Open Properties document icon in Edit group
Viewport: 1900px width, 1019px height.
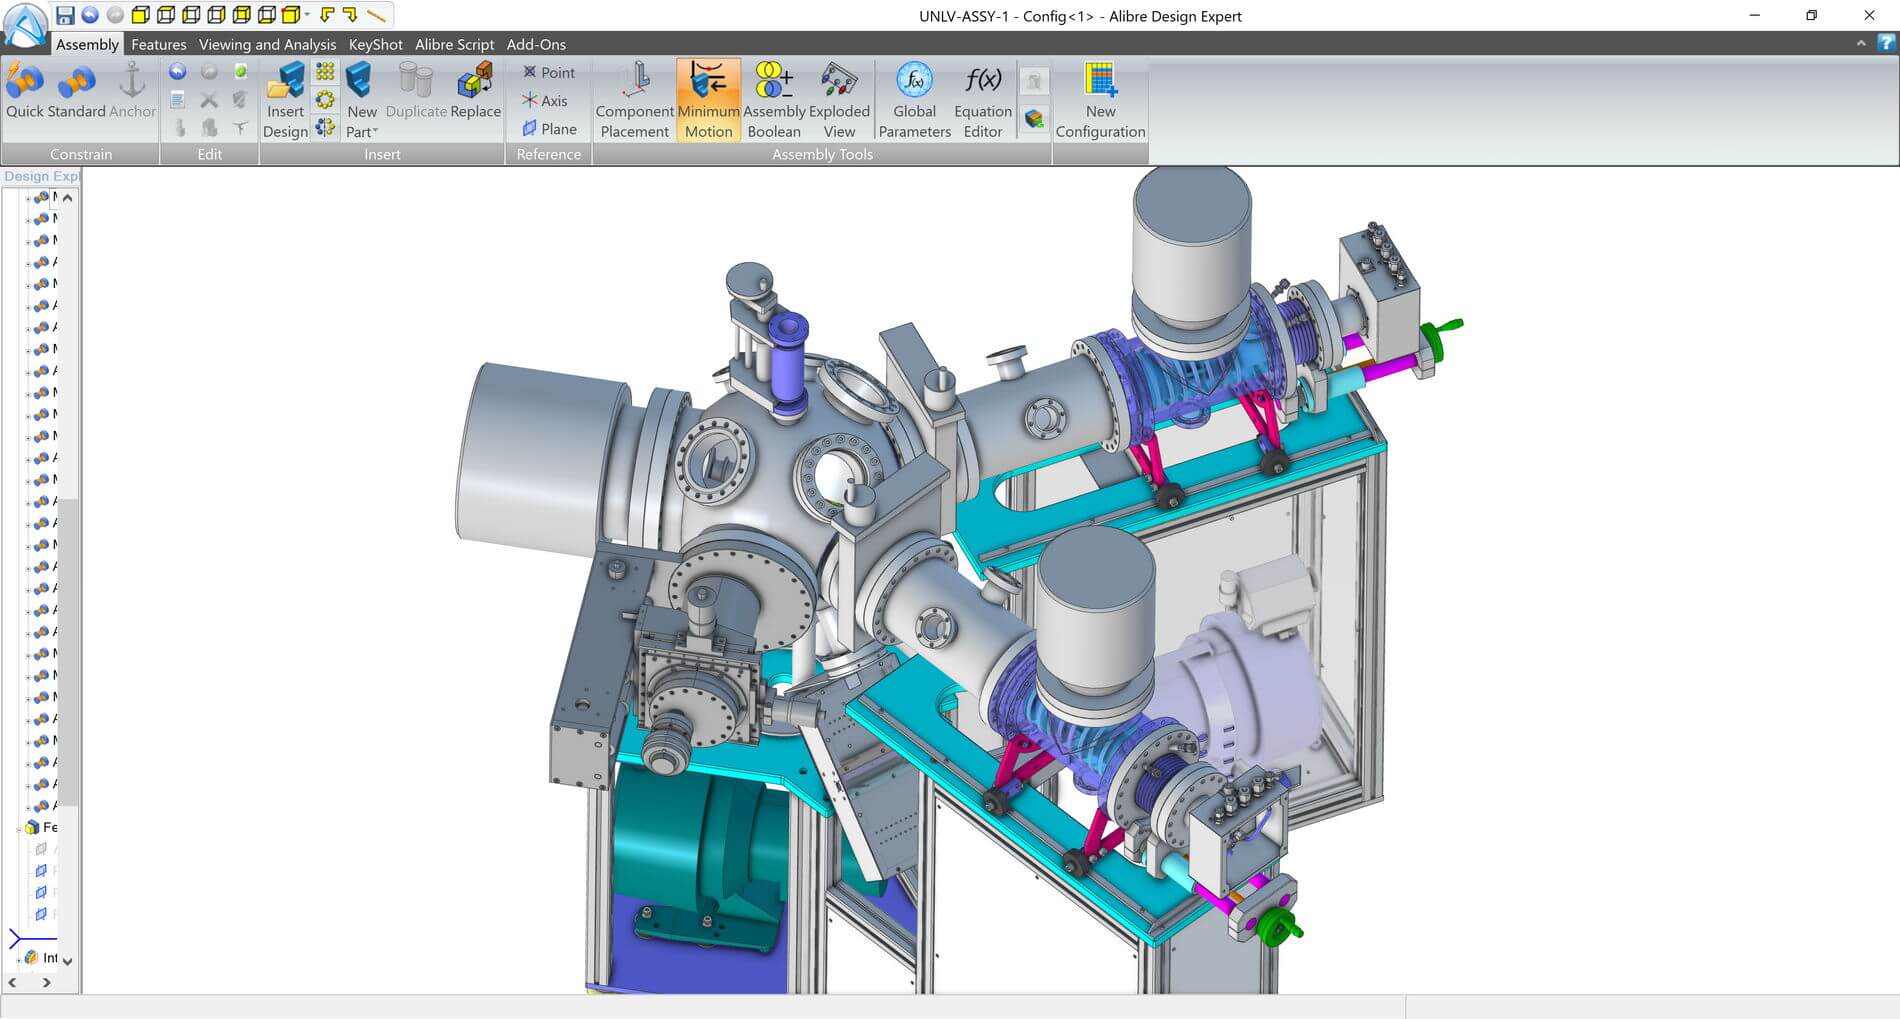click(x=178, y=99)
